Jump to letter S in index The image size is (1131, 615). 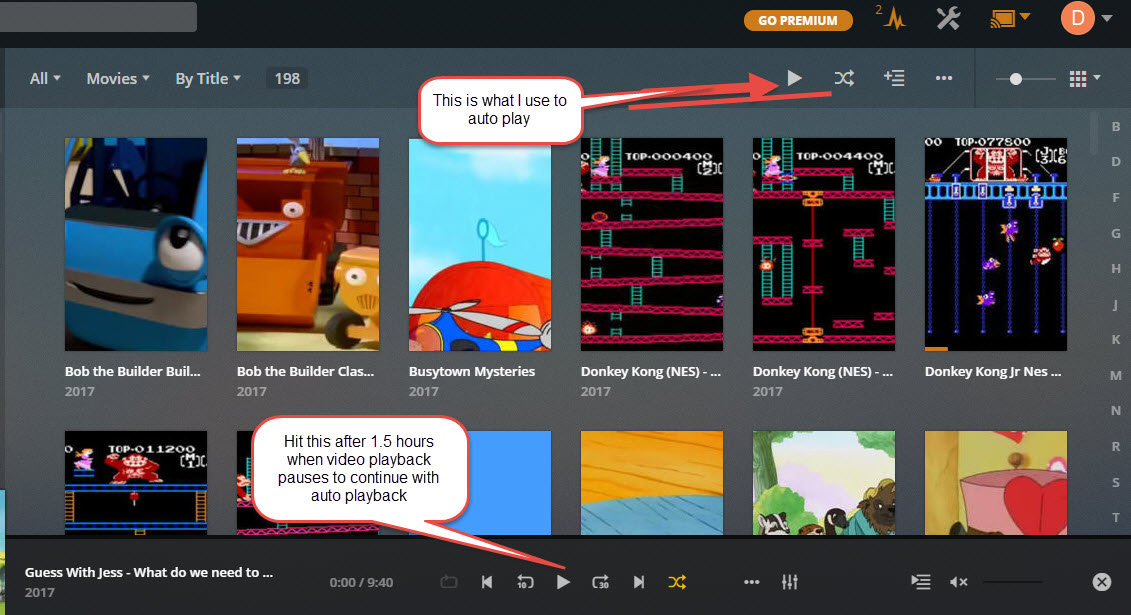[x=1116, y=482]
